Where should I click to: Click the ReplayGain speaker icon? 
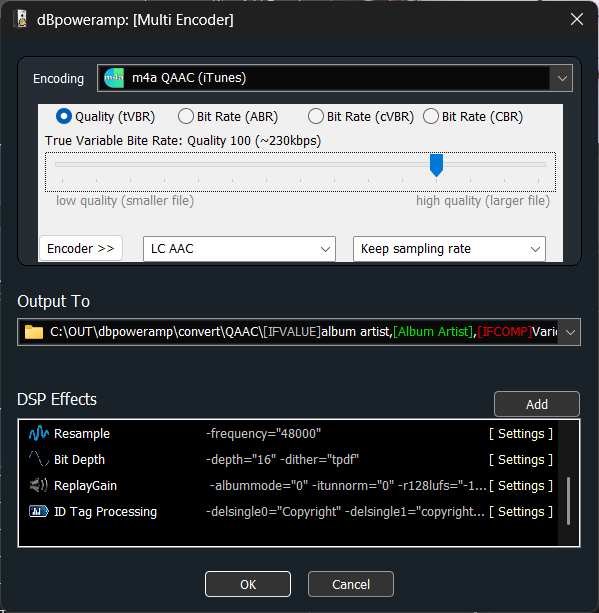point(38,485)
